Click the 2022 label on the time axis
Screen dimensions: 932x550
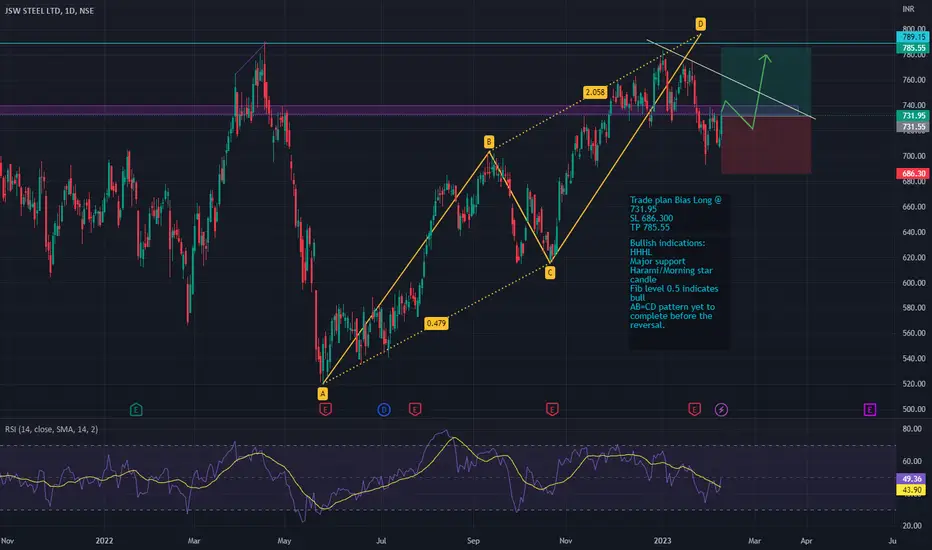point(104,540)
